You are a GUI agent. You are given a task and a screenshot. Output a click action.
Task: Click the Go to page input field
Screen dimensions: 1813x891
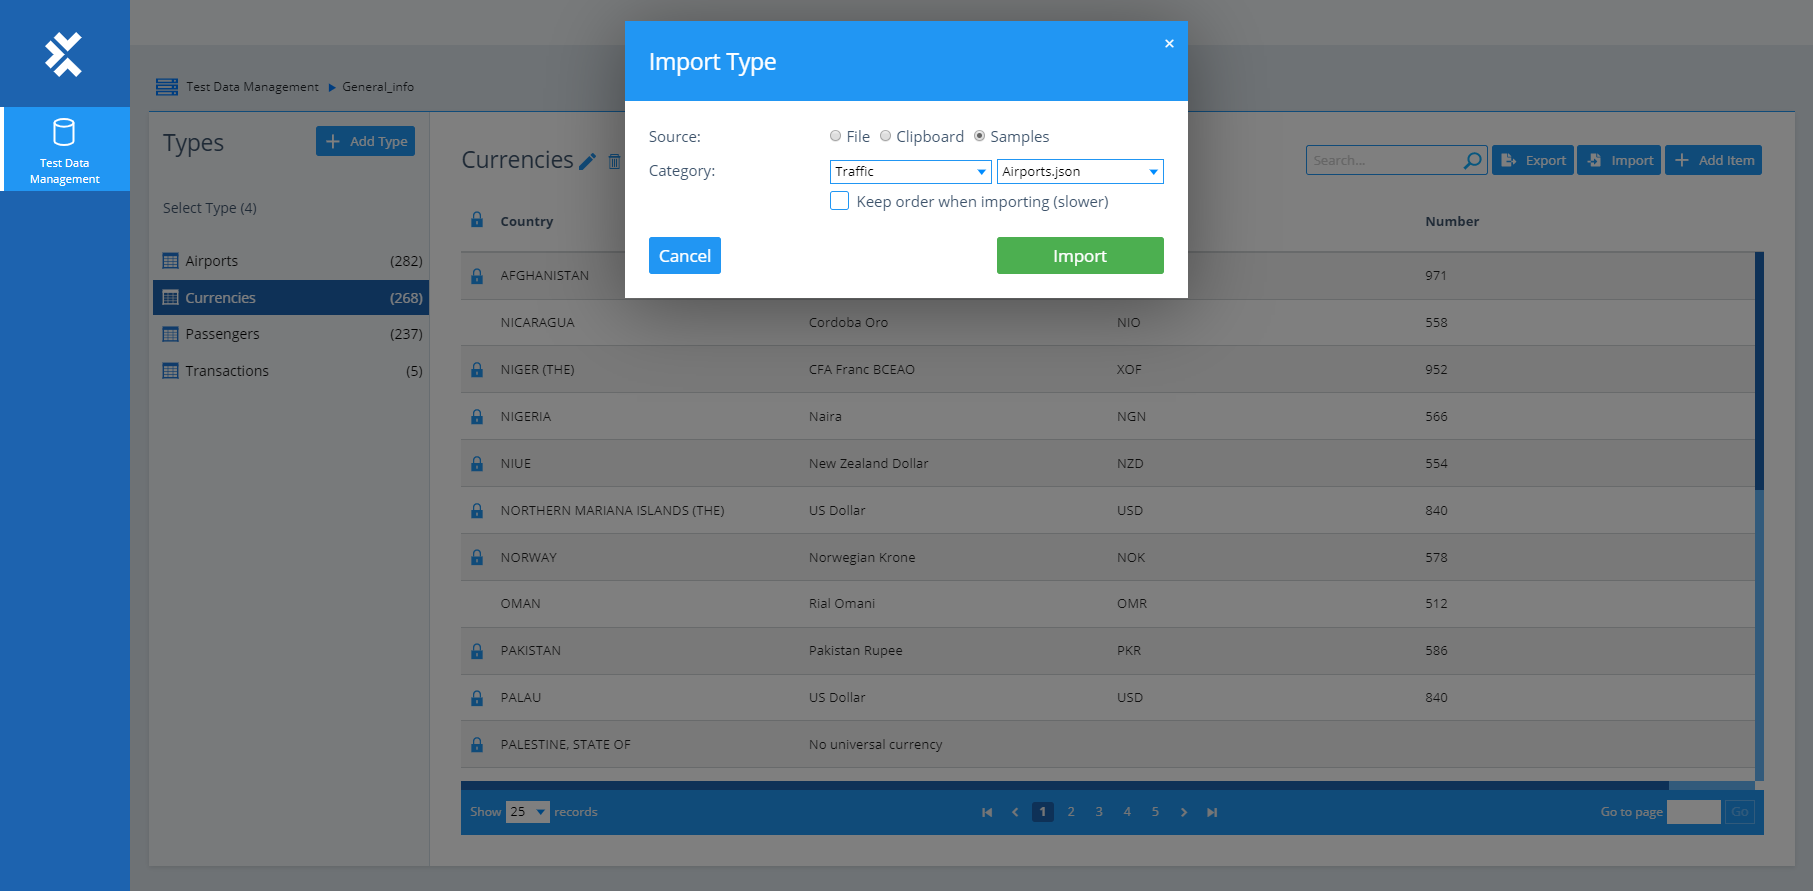point(1693,812)
